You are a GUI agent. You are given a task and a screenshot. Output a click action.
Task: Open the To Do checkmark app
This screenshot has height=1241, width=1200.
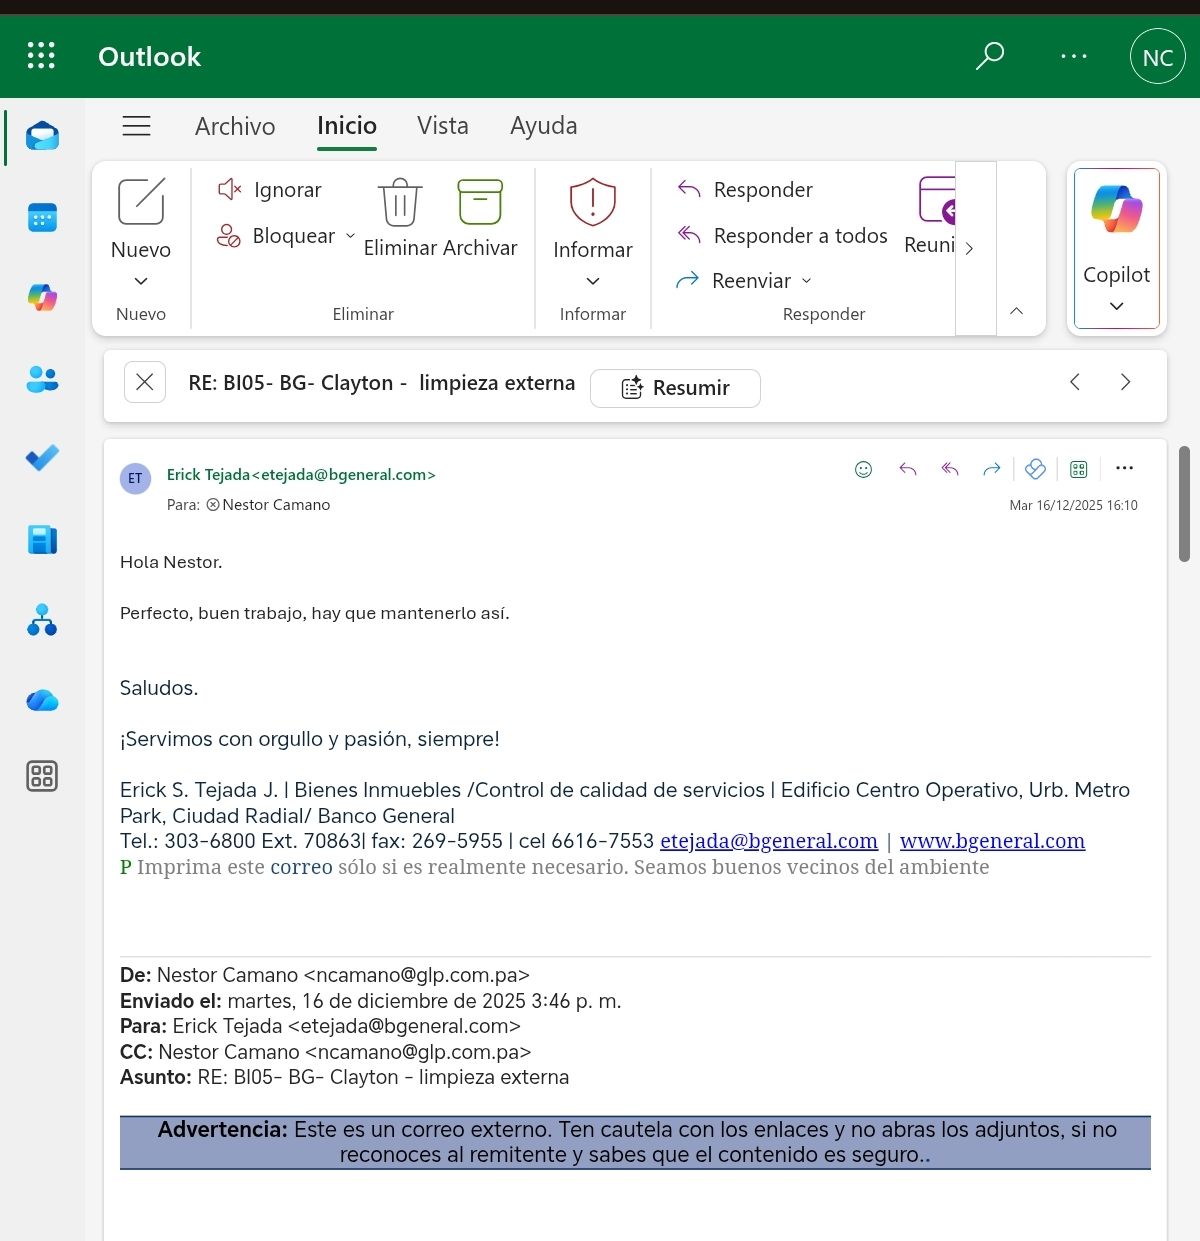(42, 458)
